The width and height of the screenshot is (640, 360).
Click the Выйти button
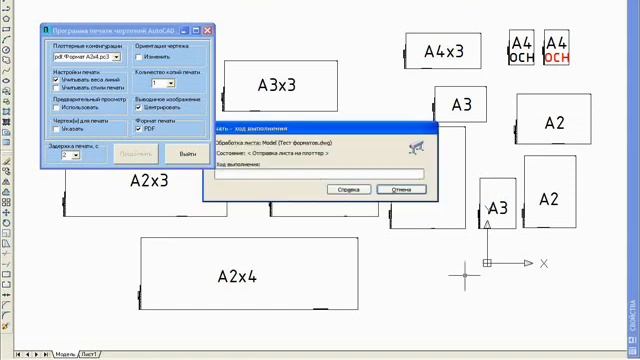click(x=187, y=154)
